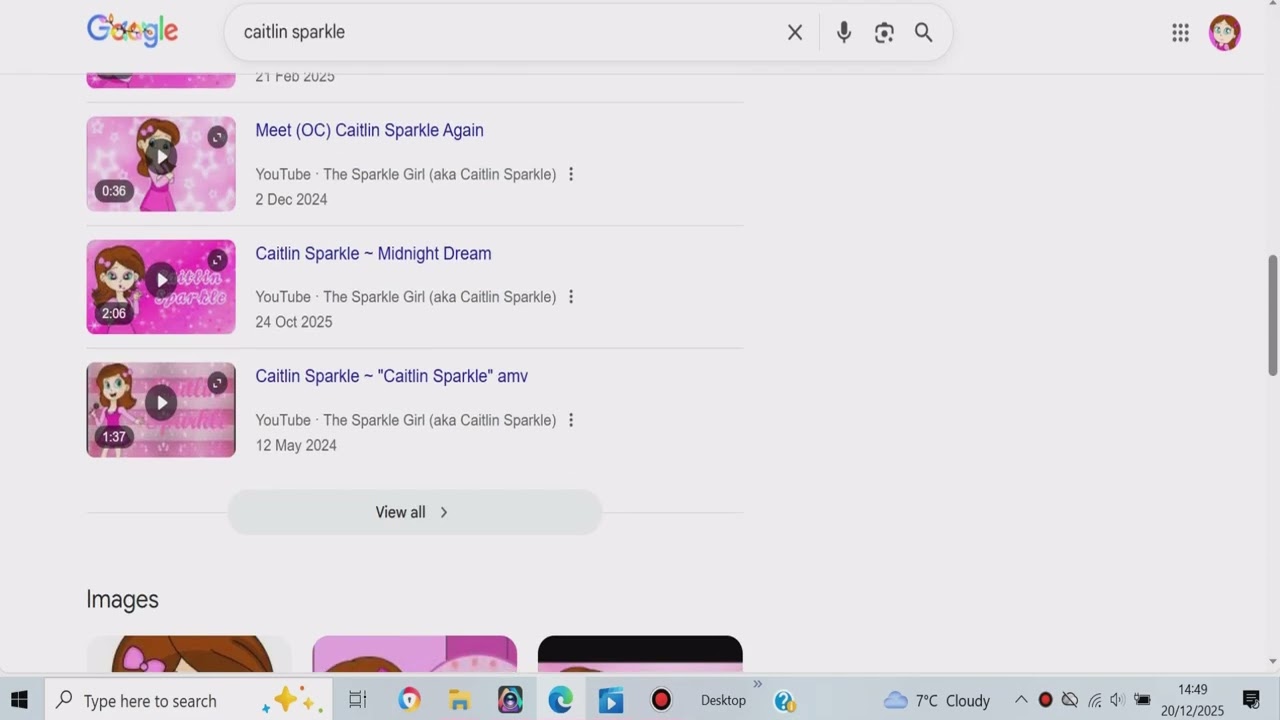This screenshot has height=720, width=1280.
Task: Open Google Lens image search
Action: point(884,33)
